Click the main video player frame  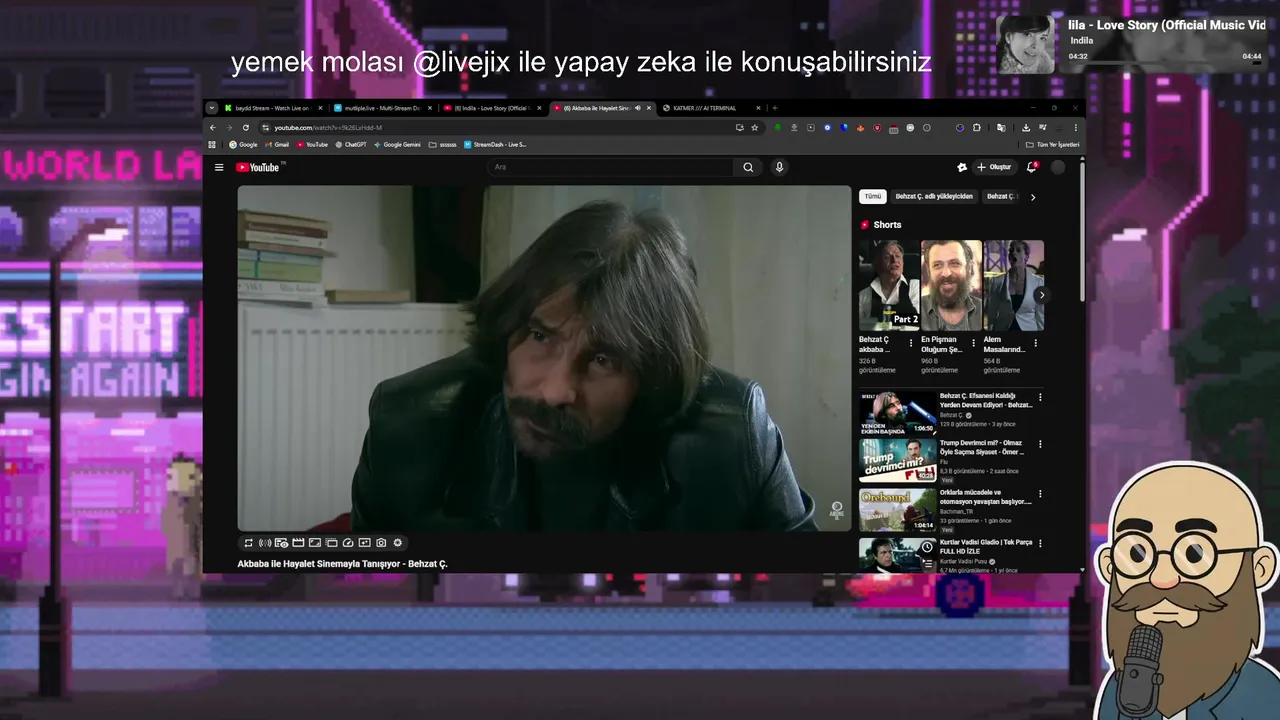(x=544, y=358)
